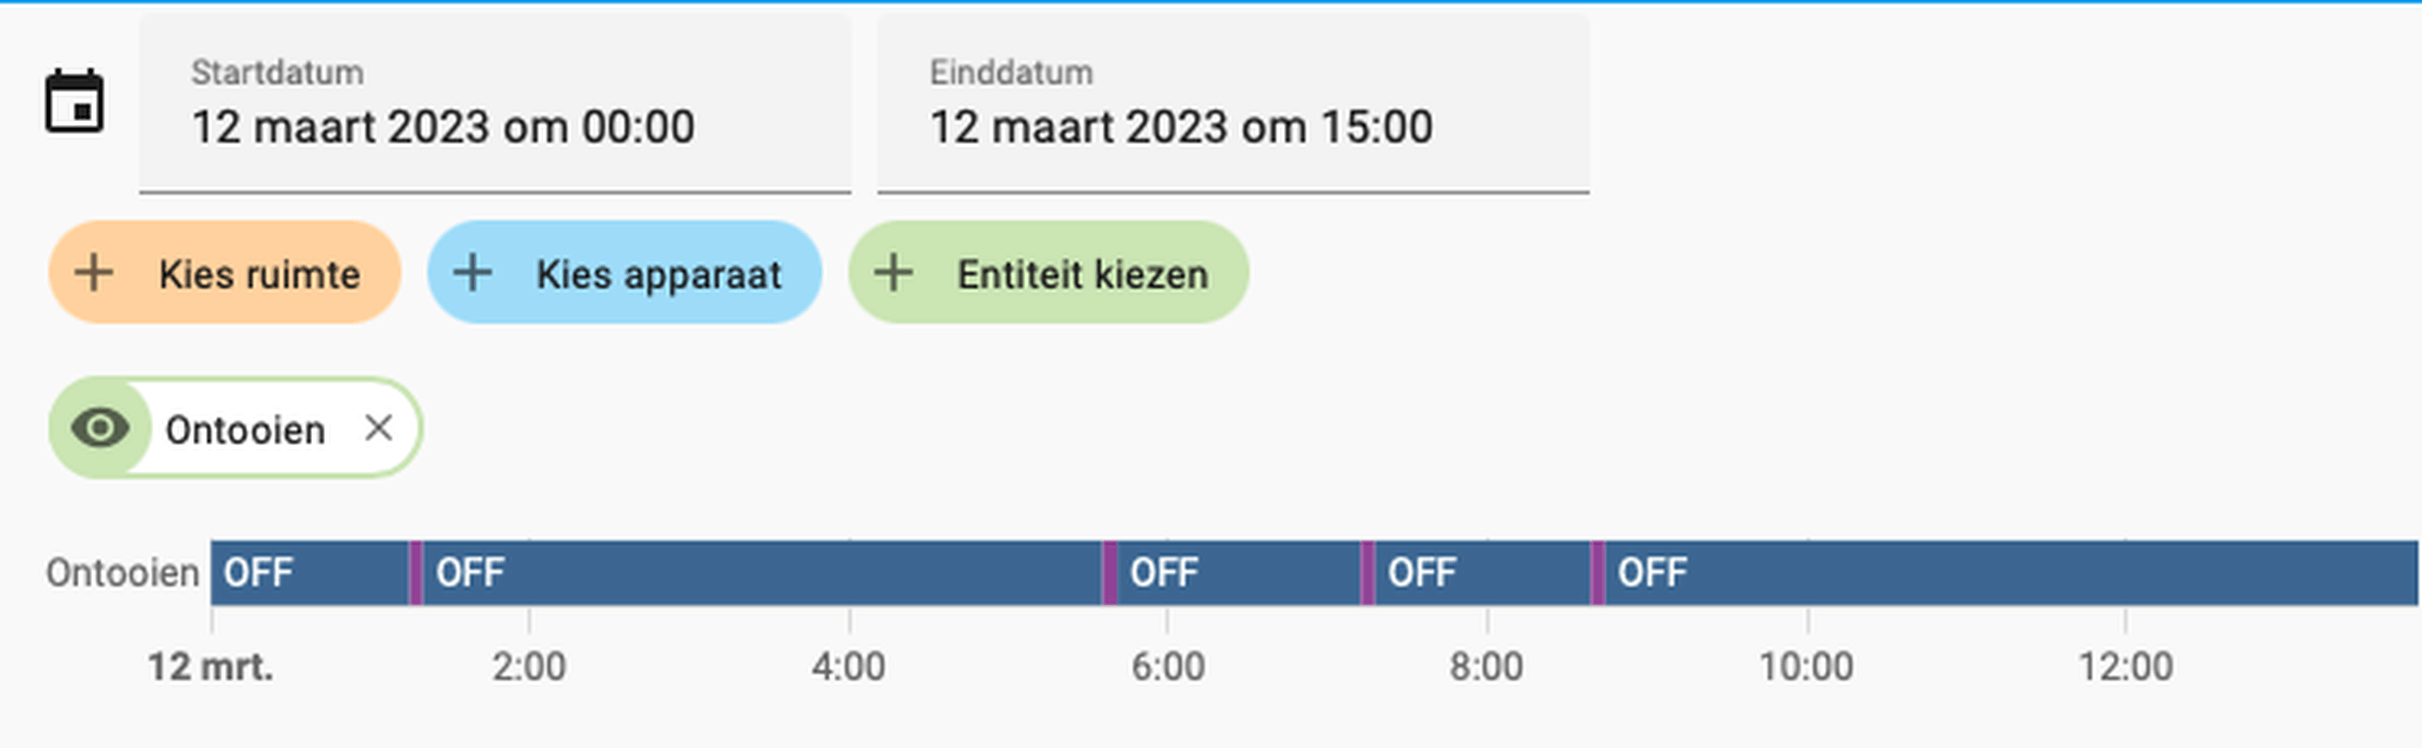Viewport: 2422px width, 748px height.
Task: Click the purple marker before 2:00
Action: pos(416,573)
